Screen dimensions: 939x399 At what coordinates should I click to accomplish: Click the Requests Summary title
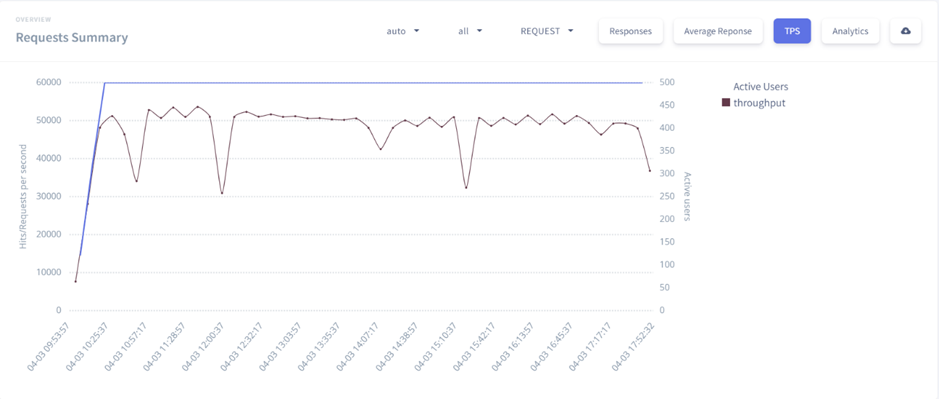[72, 38]
